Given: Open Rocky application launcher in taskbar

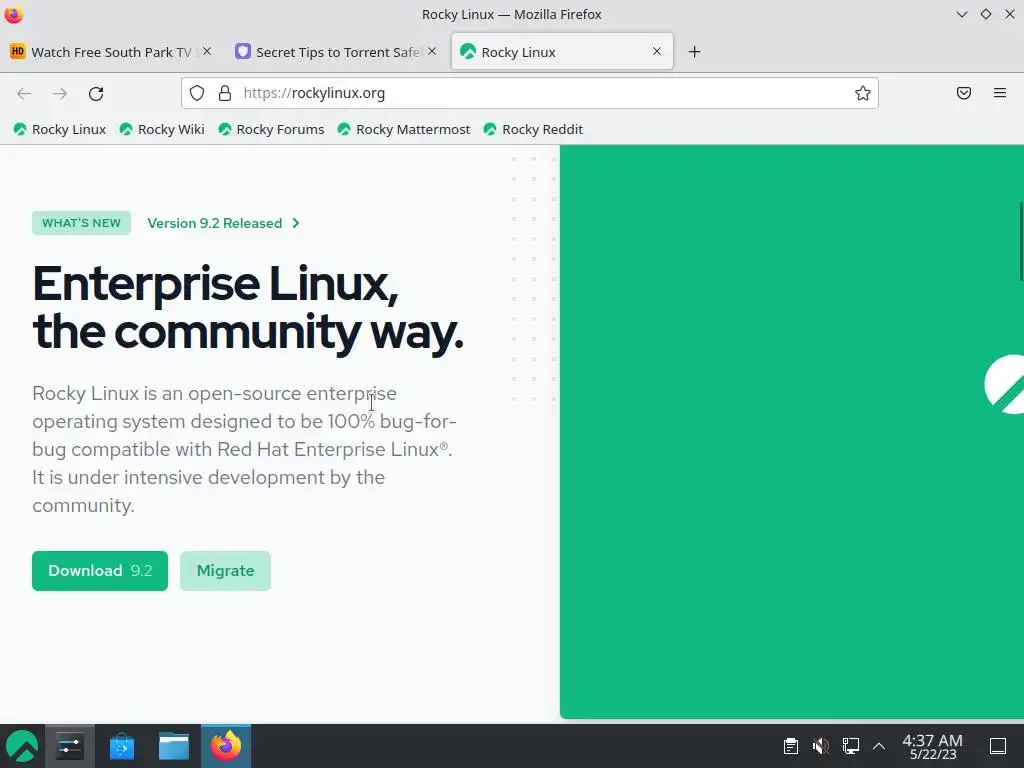Looking at the screenshot, I should [x=22, y=746].
